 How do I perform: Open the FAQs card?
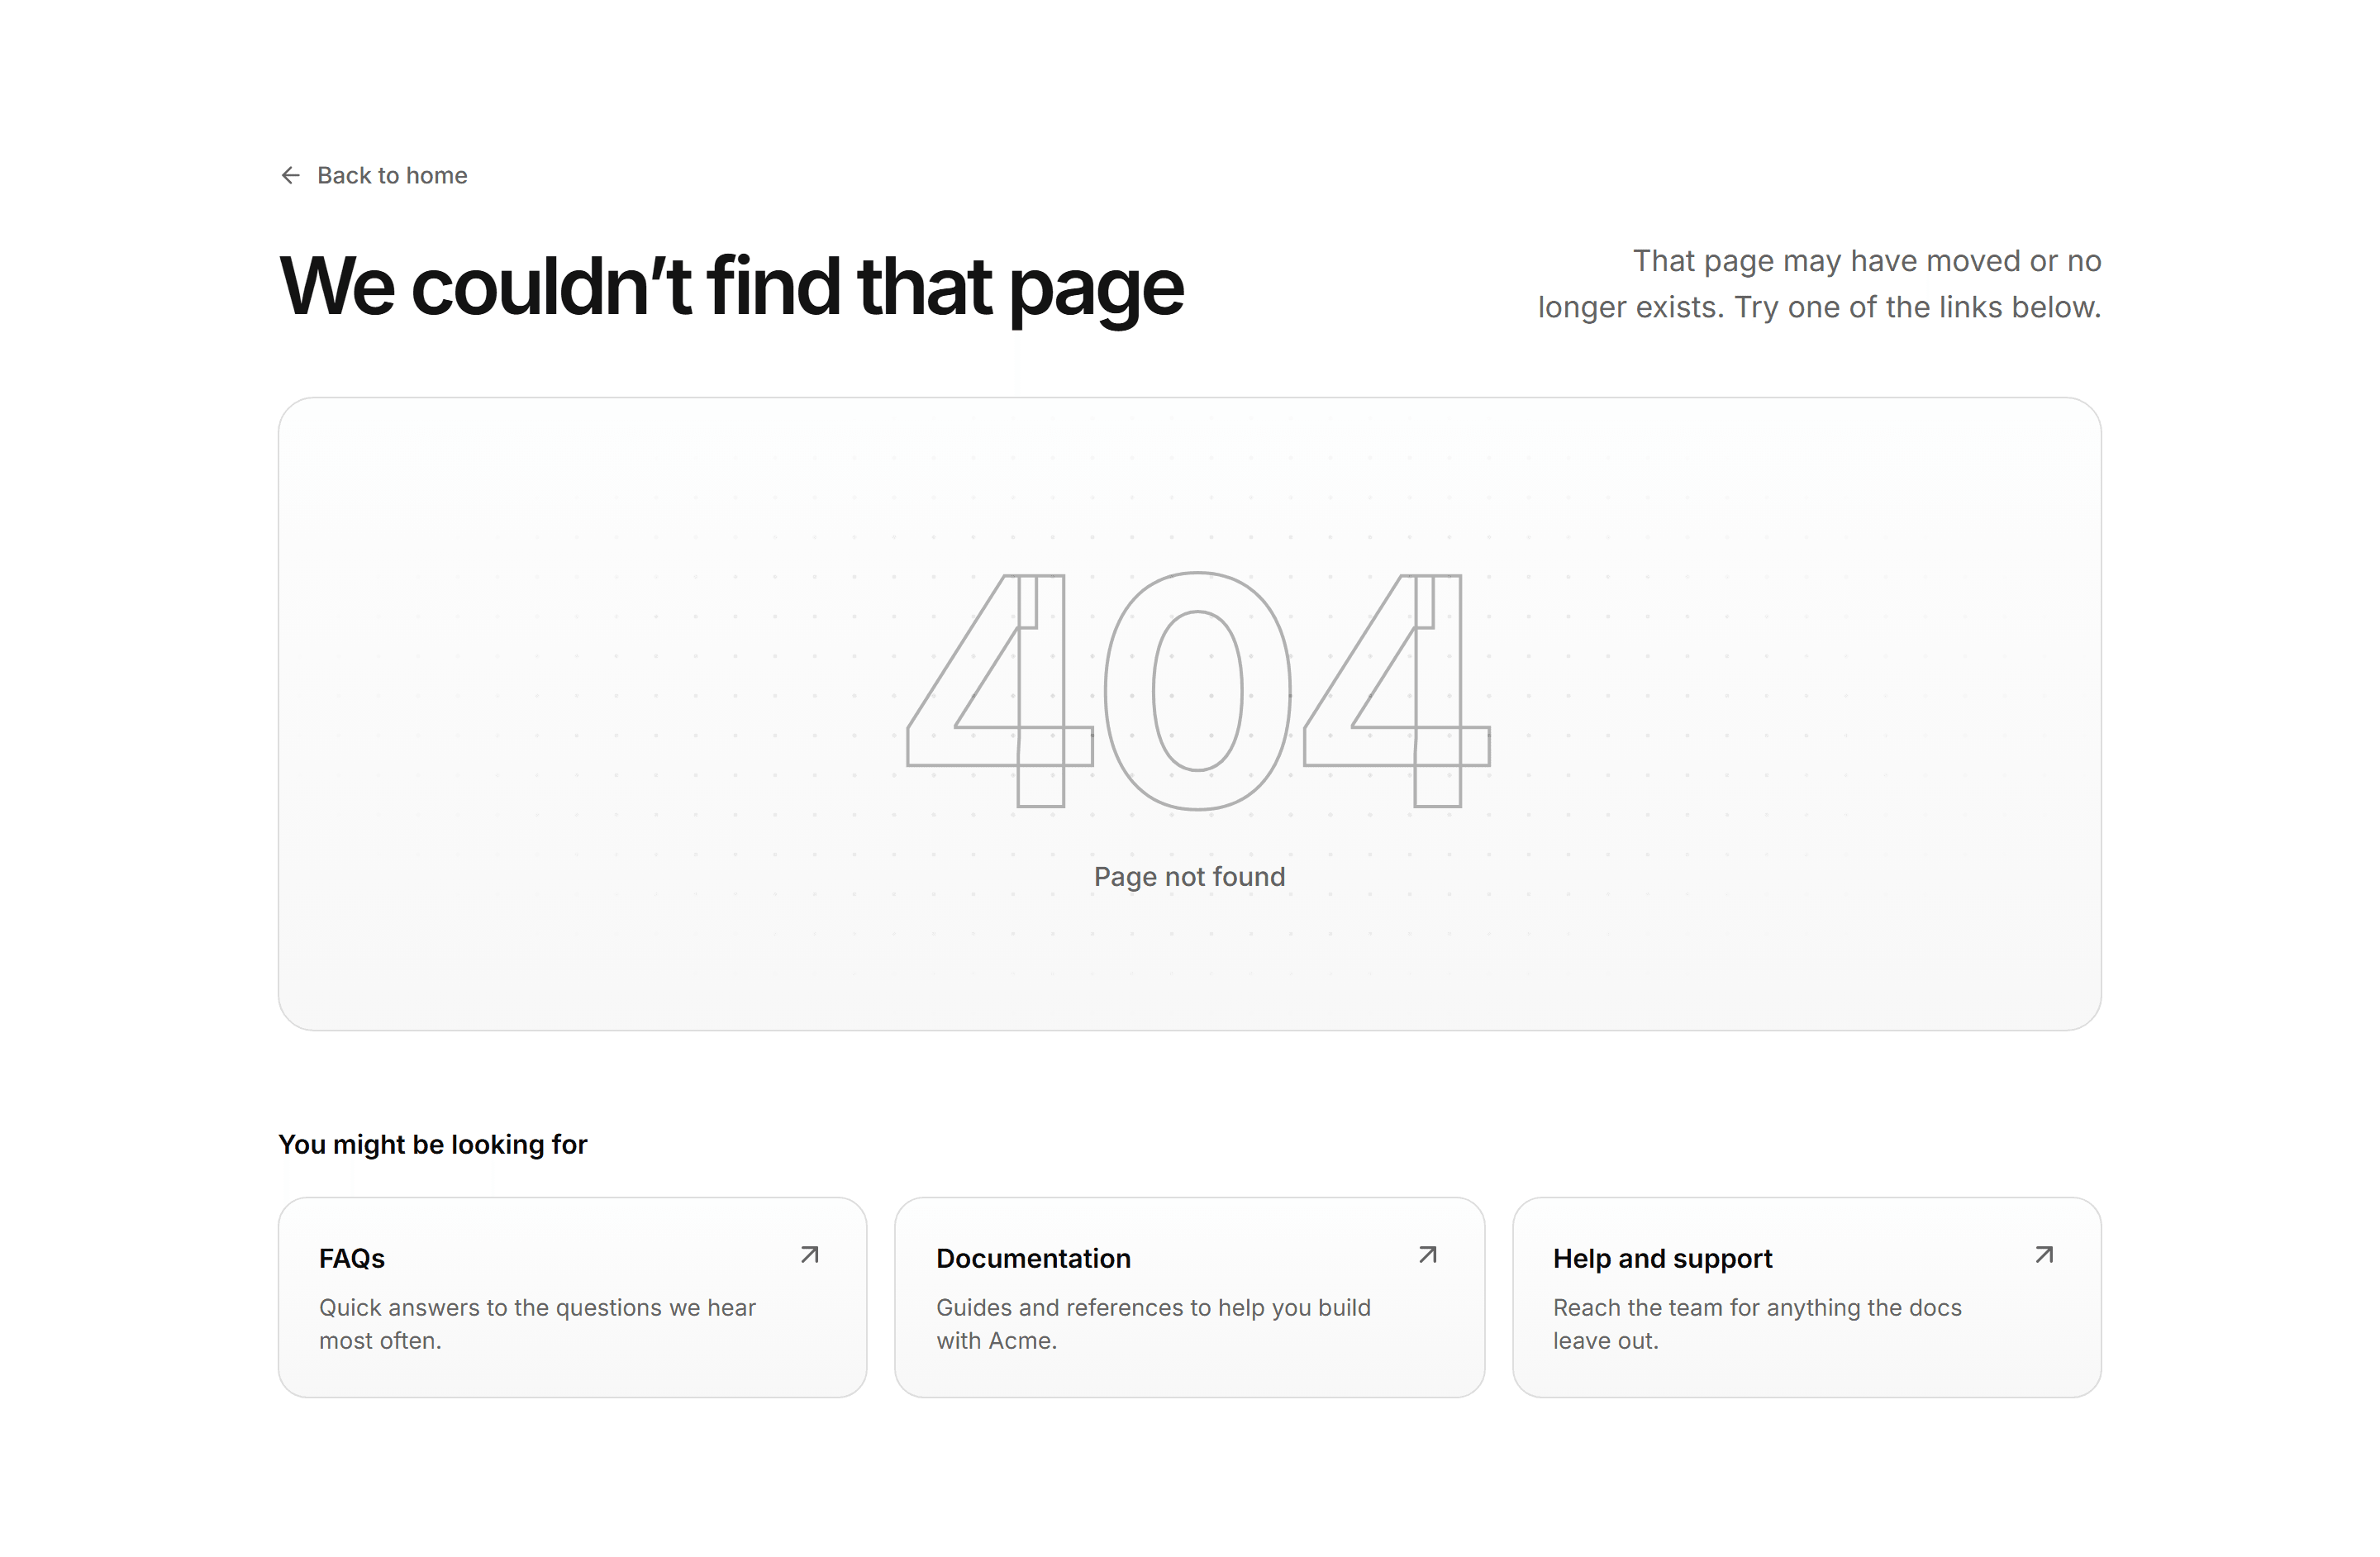[572, 1297]
